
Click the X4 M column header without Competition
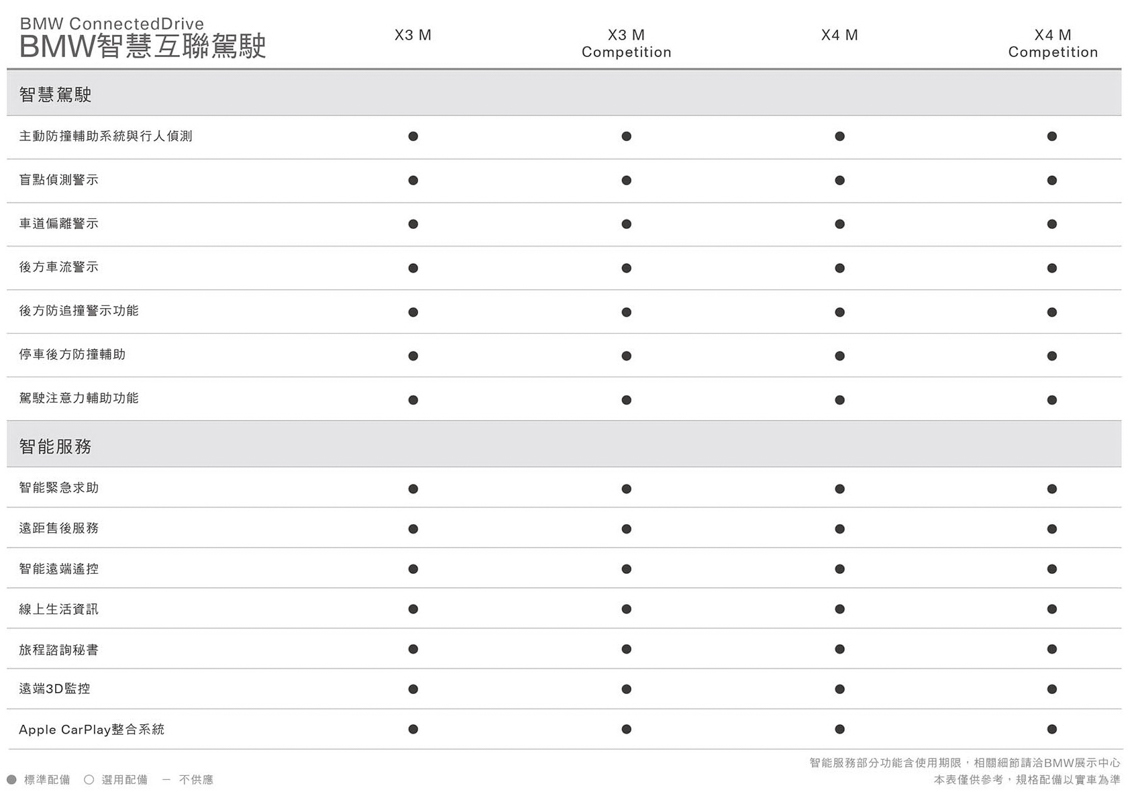click(x=840, y=35)
